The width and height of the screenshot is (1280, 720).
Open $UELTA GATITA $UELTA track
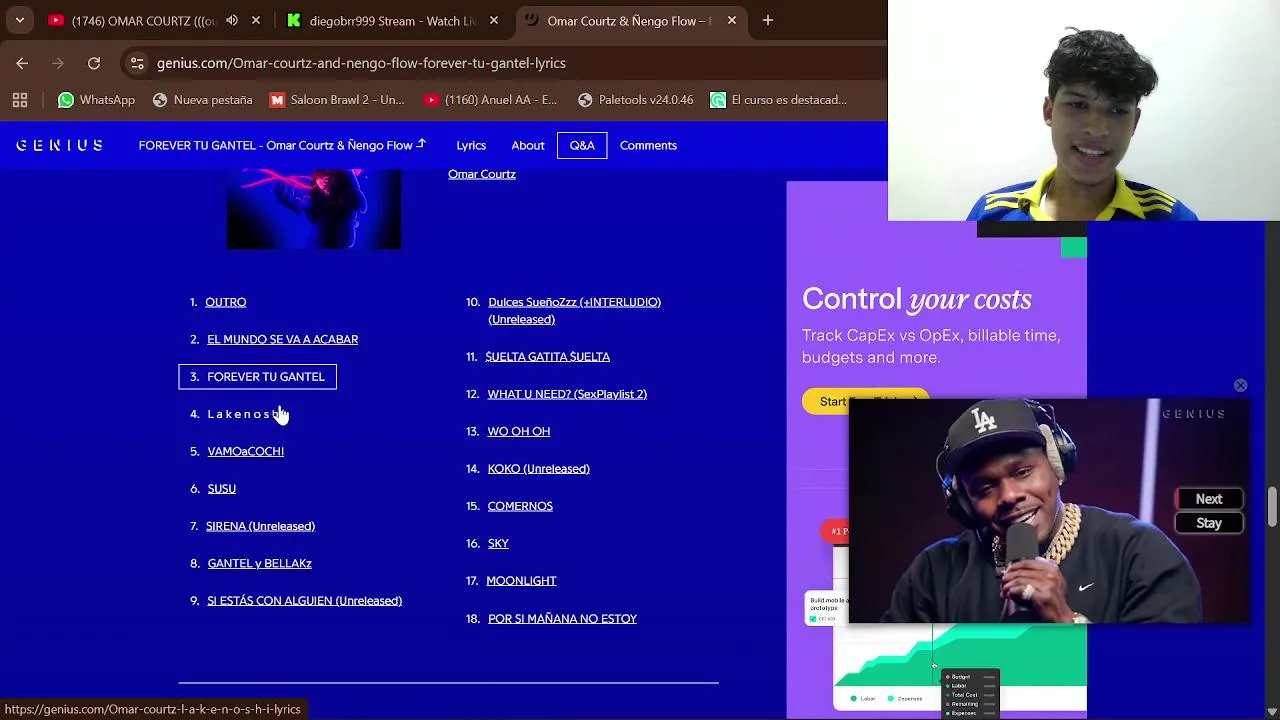click(x=547, y=357)
